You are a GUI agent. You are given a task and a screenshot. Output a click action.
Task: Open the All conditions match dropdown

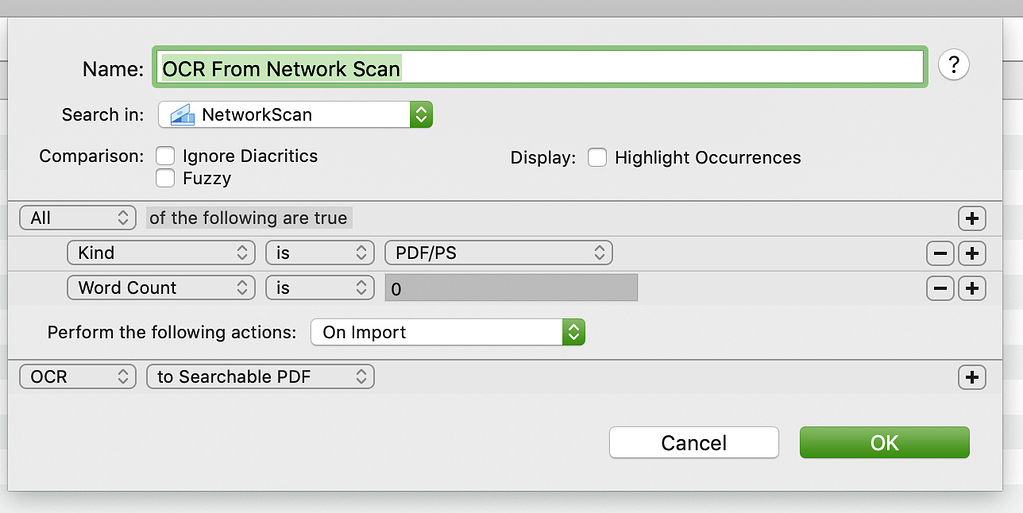[78, 218]
